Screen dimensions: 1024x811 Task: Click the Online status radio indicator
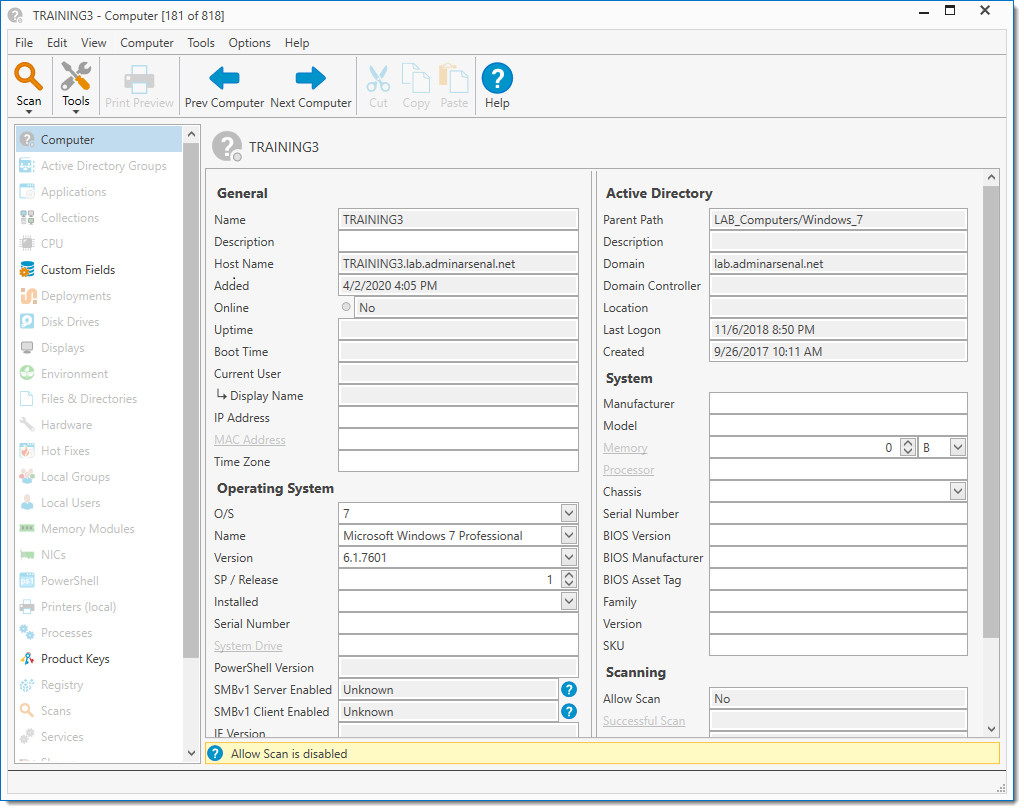pyautogui.click(x=346, y=307)
